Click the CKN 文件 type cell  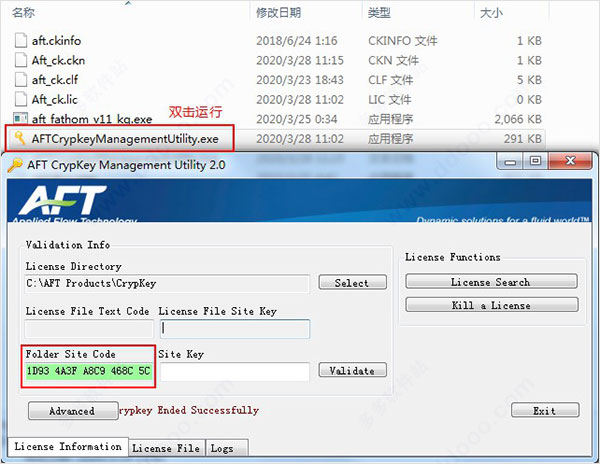[393, 60]
